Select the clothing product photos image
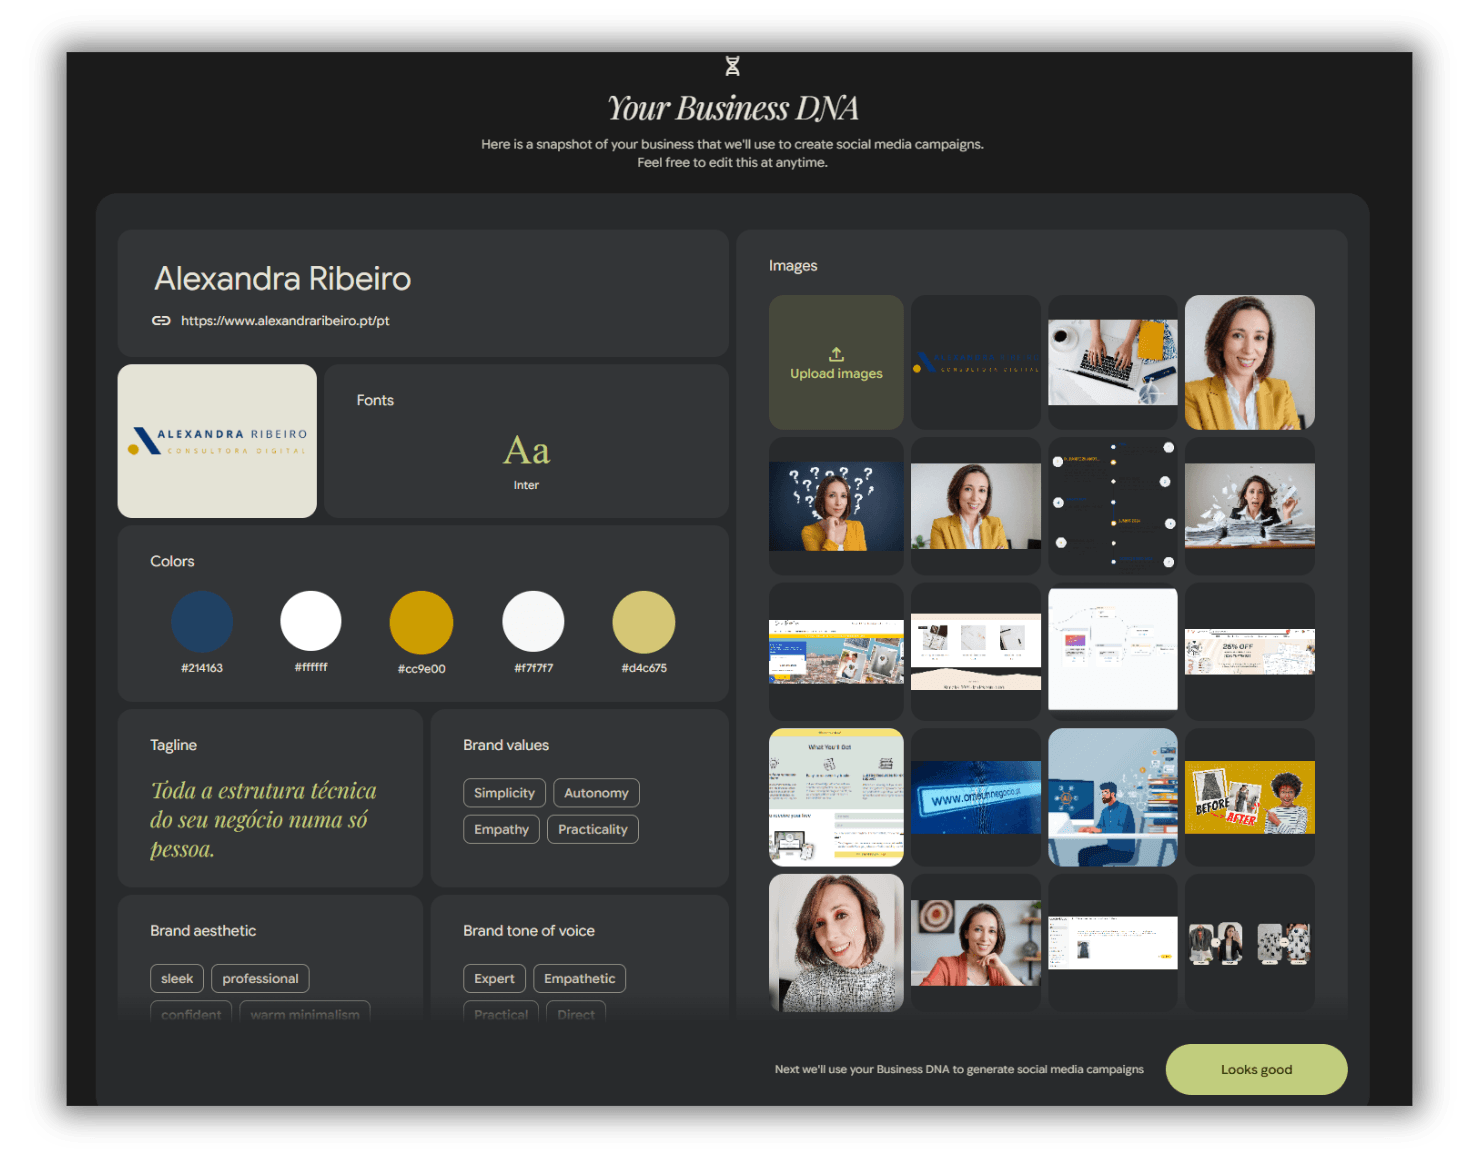Screen dimensions: 1479x1158 [x=1249, y=943]
